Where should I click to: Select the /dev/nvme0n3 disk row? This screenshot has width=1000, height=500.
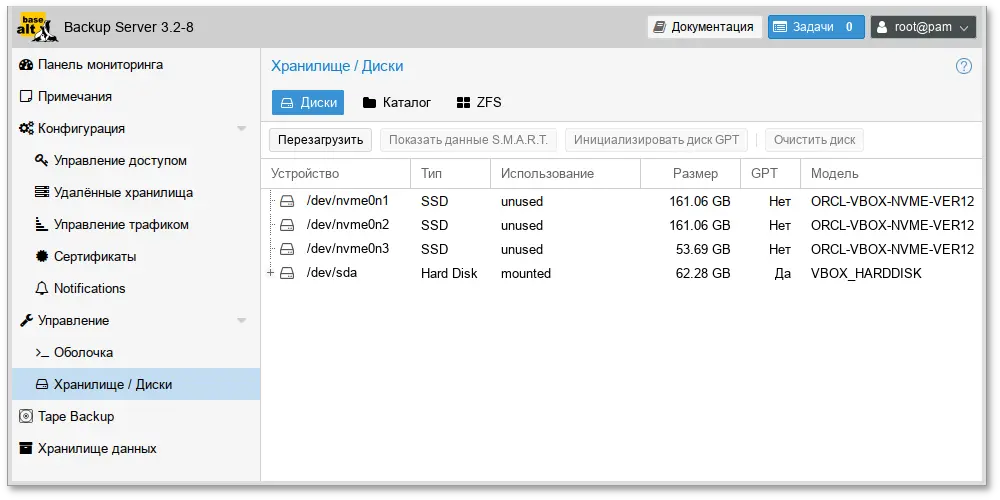347,249
